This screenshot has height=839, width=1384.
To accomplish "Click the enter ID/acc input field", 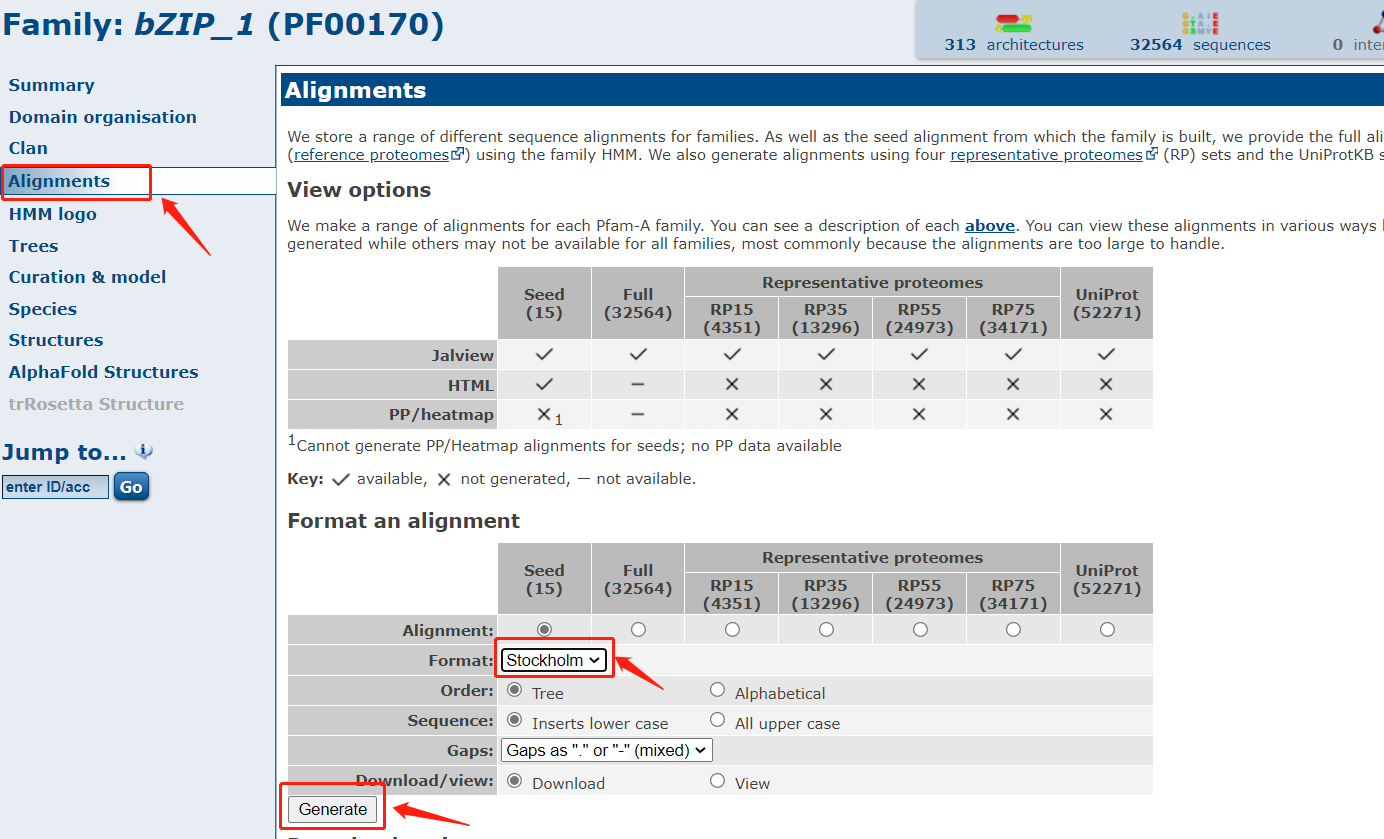I will pos(55,487).
